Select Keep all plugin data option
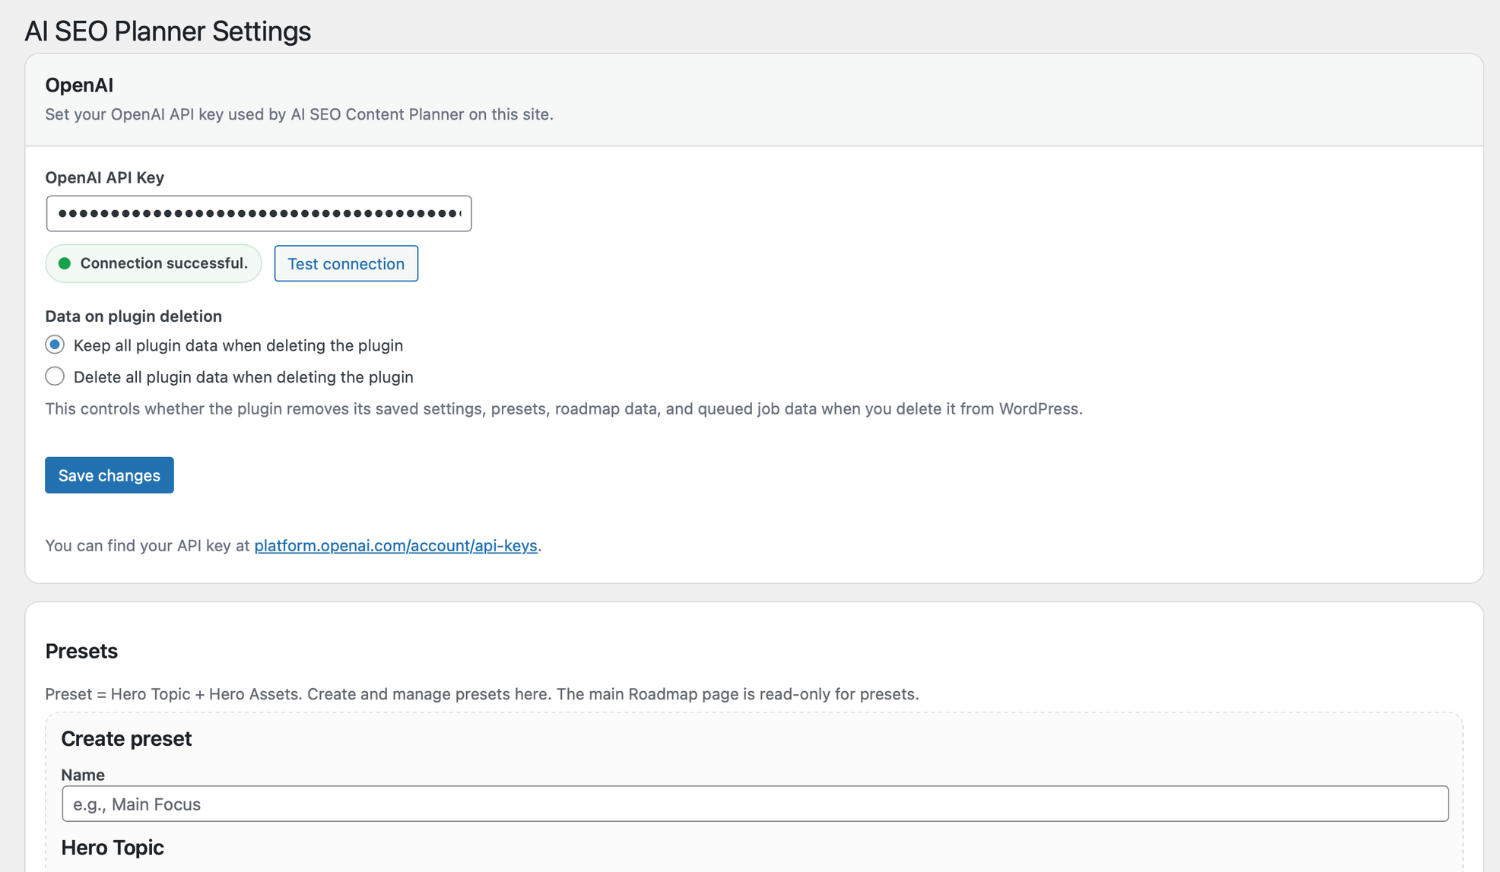The image size is (1500, 872). pyautogui.click(x=55, y=345)
